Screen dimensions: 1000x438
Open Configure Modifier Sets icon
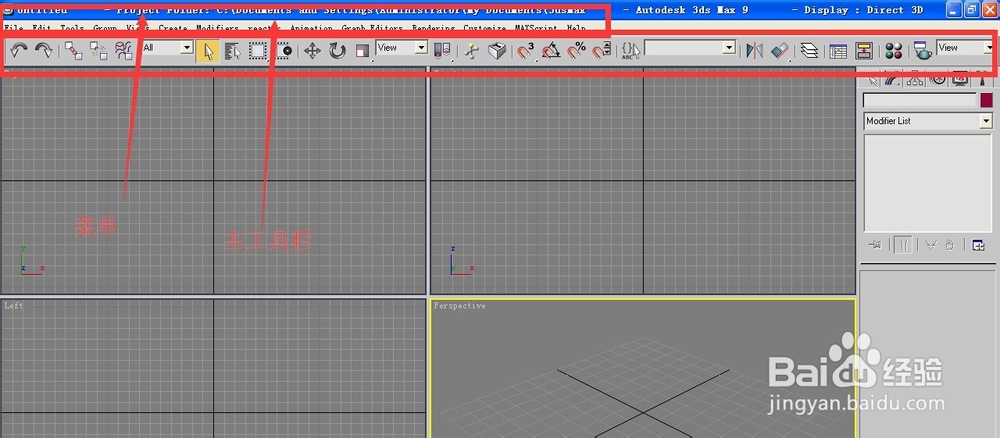coord(978,245)
